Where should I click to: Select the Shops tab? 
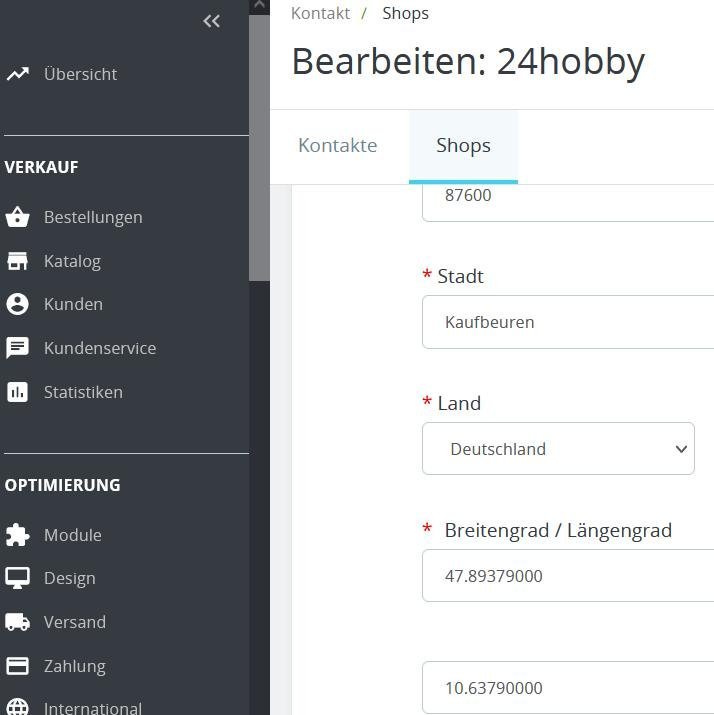pyautogui.click(x=463, y=145)
